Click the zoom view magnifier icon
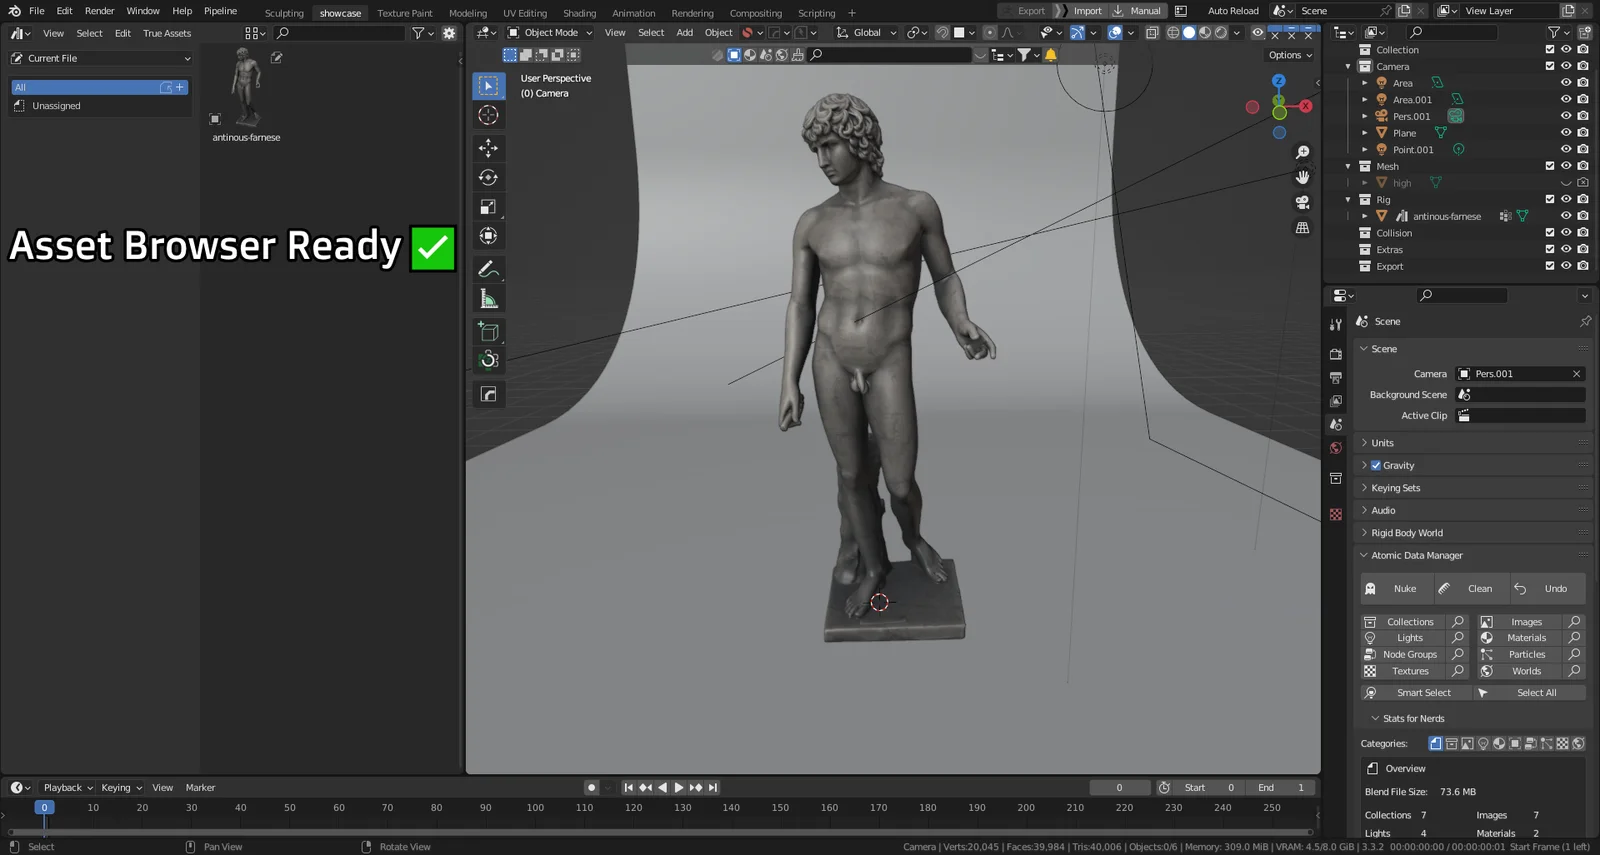 coord(1302,152)
